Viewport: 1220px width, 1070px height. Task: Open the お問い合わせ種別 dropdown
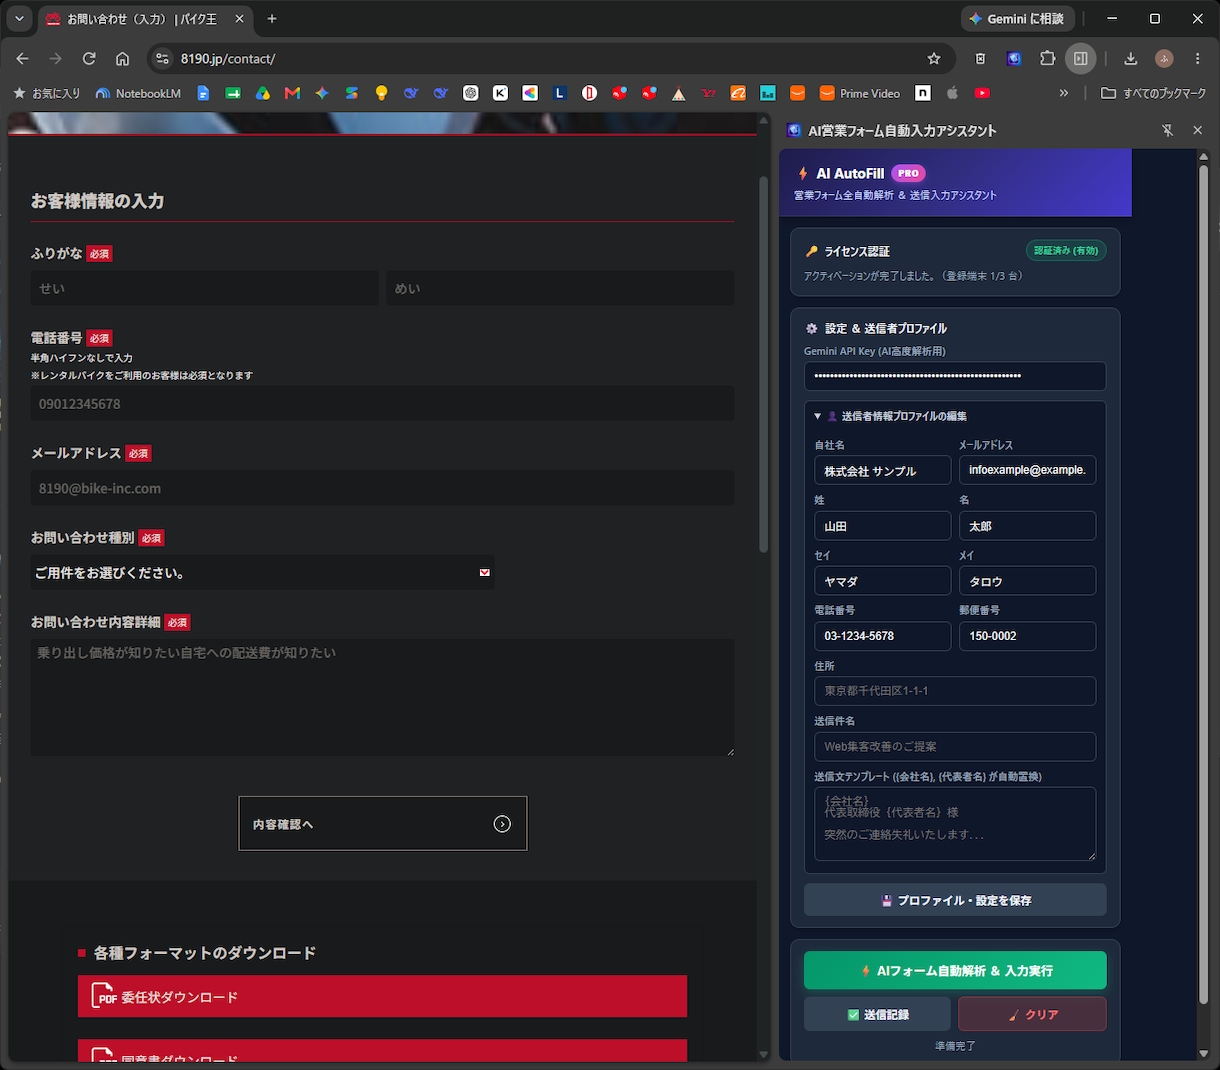click(x=262, y=573)
